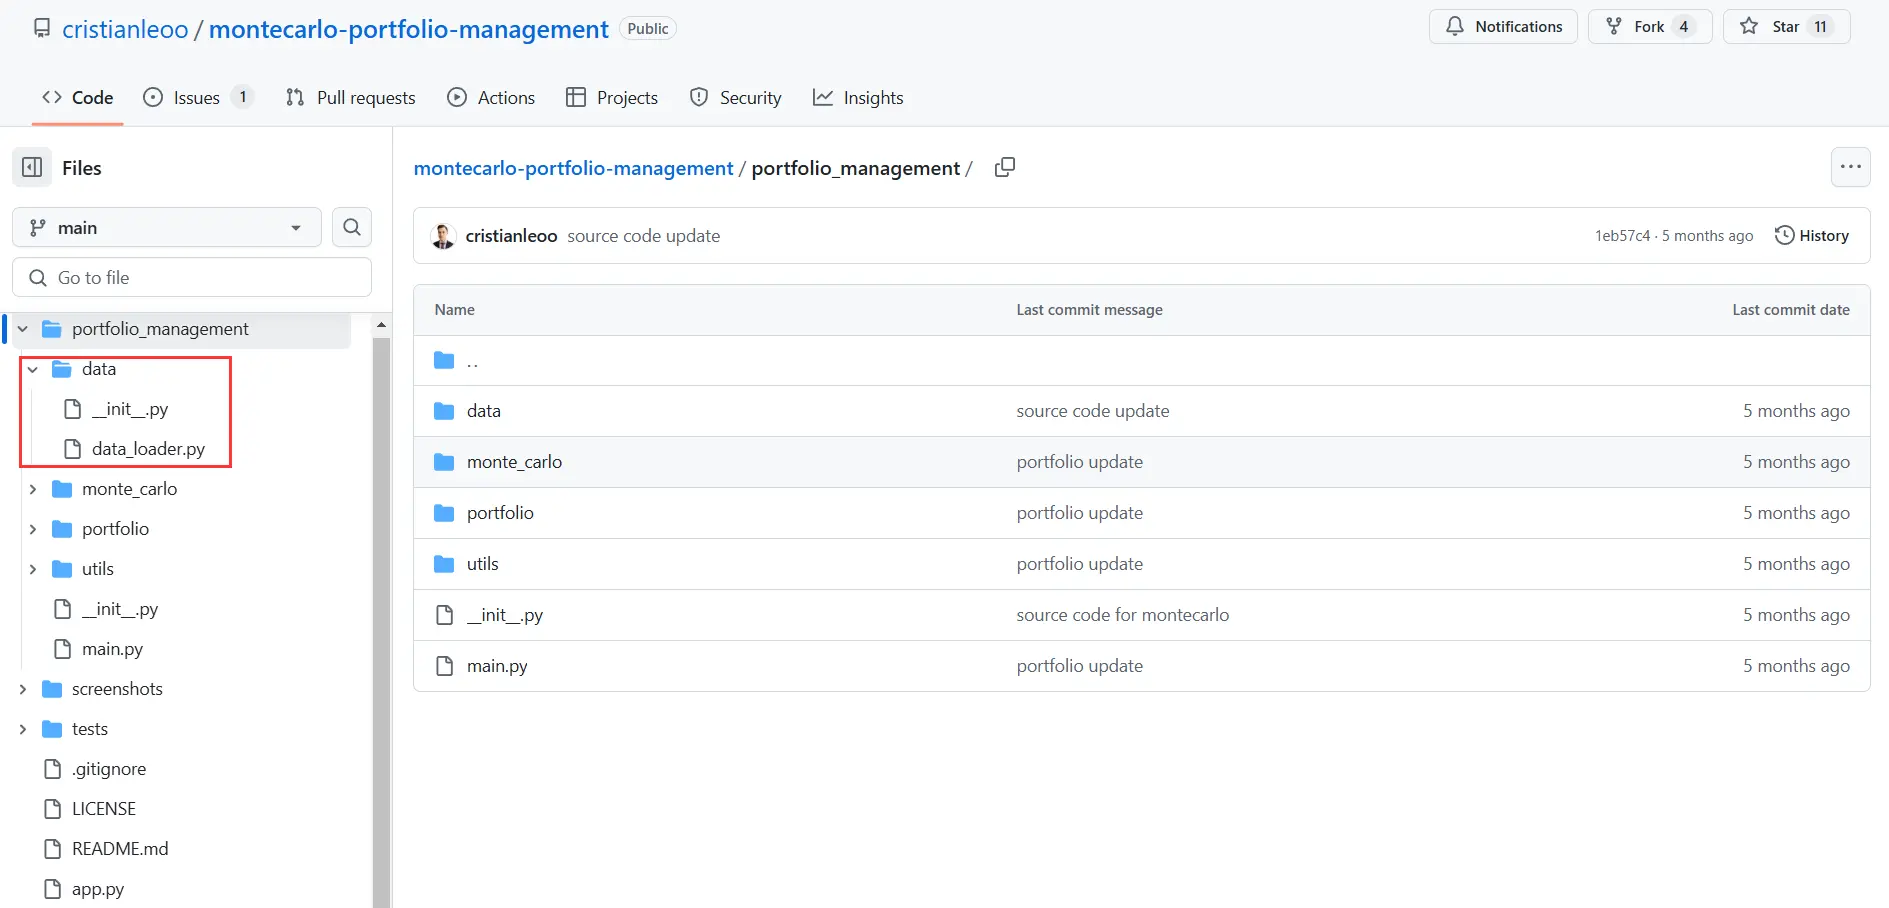Expand the monte_carlo folder in the tree

pyautogui.click(x=33, y=489)
